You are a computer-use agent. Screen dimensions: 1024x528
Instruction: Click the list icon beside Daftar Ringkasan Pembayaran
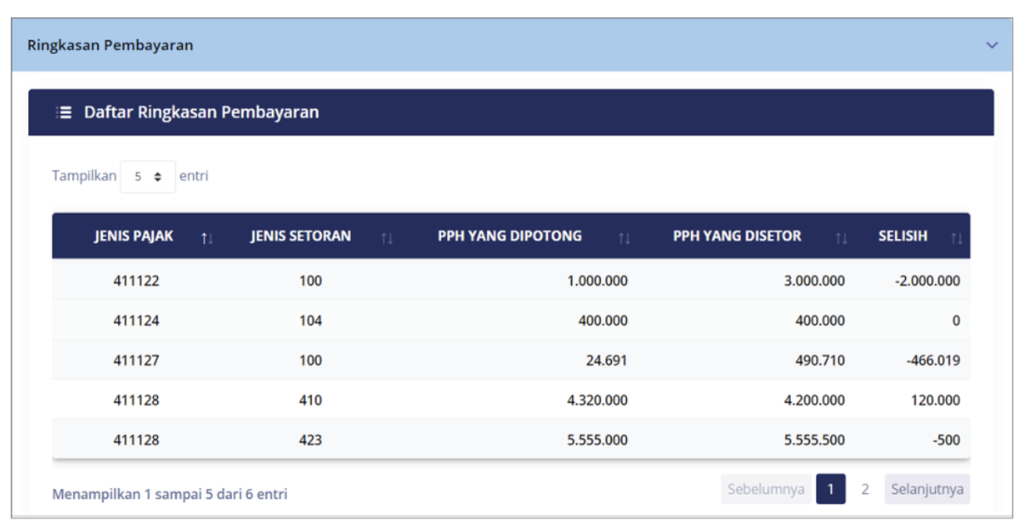[x=64, y=113]
